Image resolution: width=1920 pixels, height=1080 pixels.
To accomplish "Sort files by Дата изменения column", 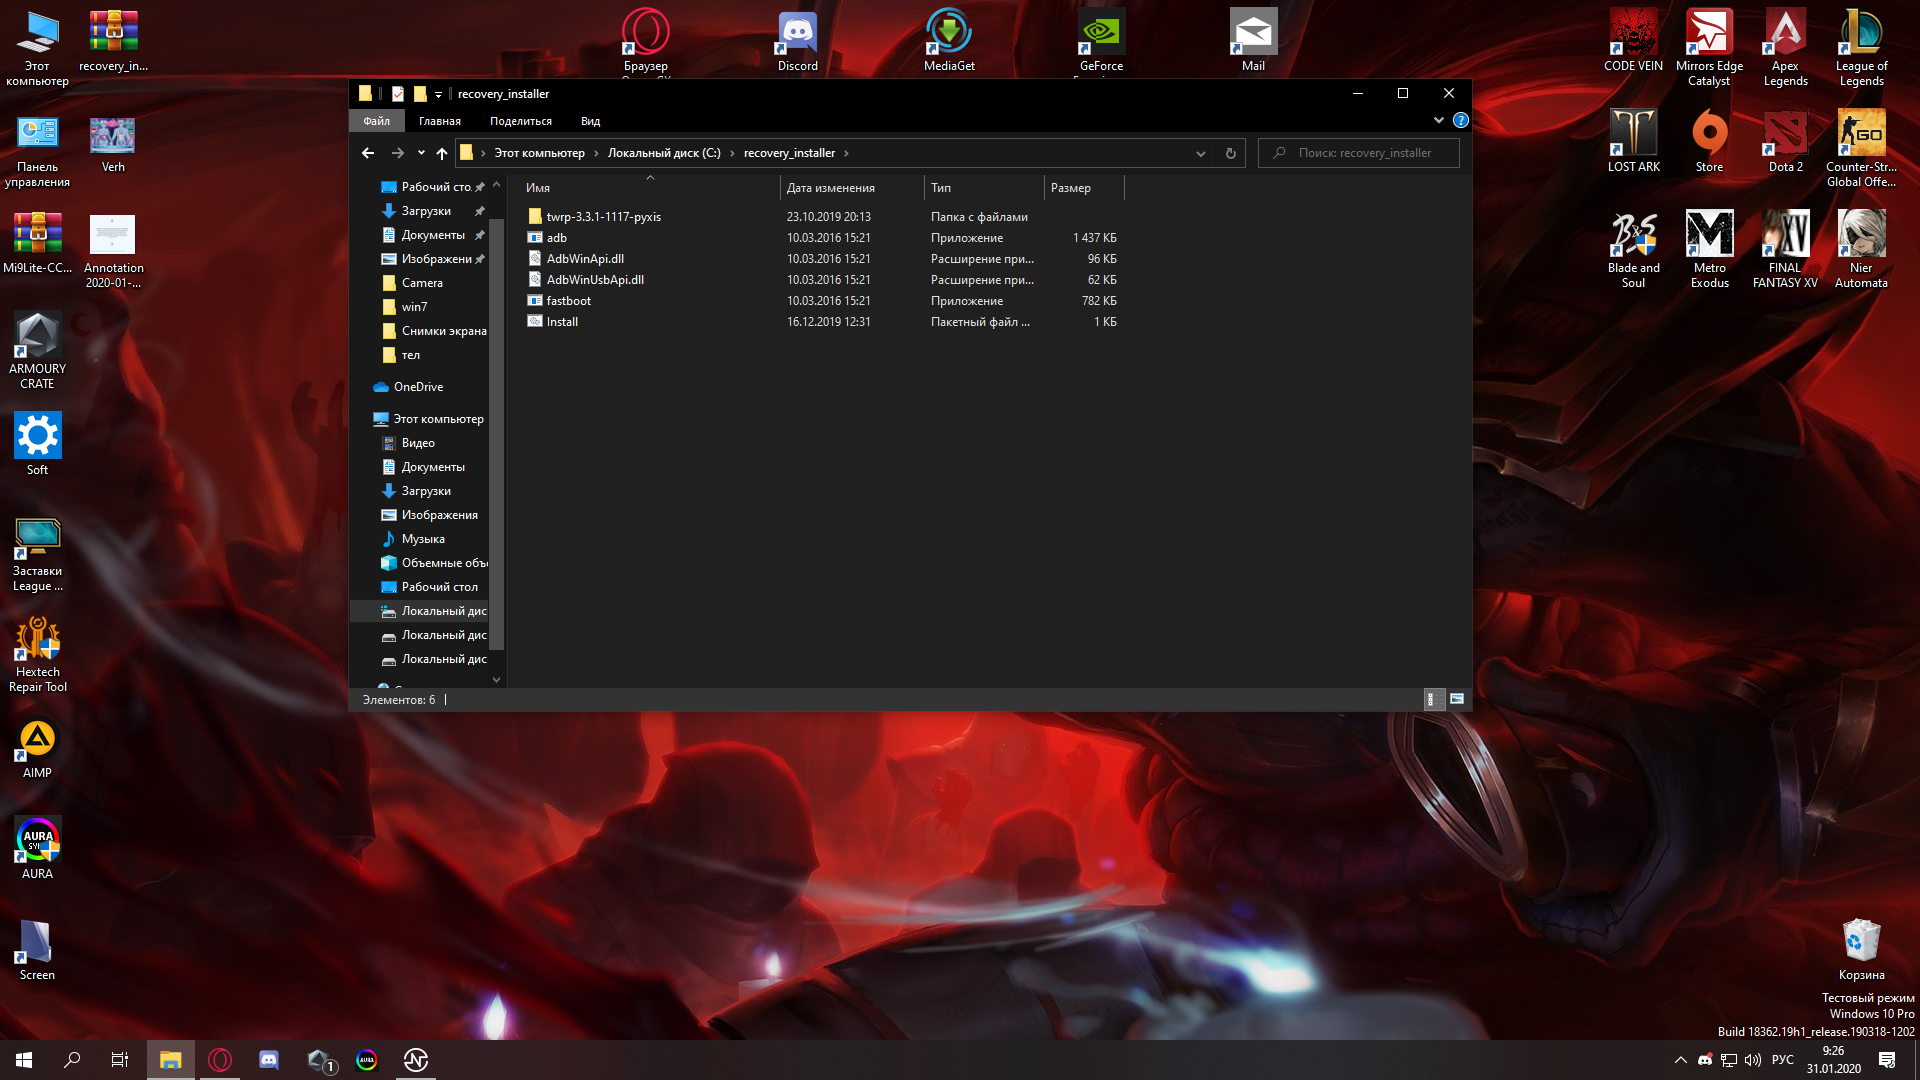I will click(852, 188).
